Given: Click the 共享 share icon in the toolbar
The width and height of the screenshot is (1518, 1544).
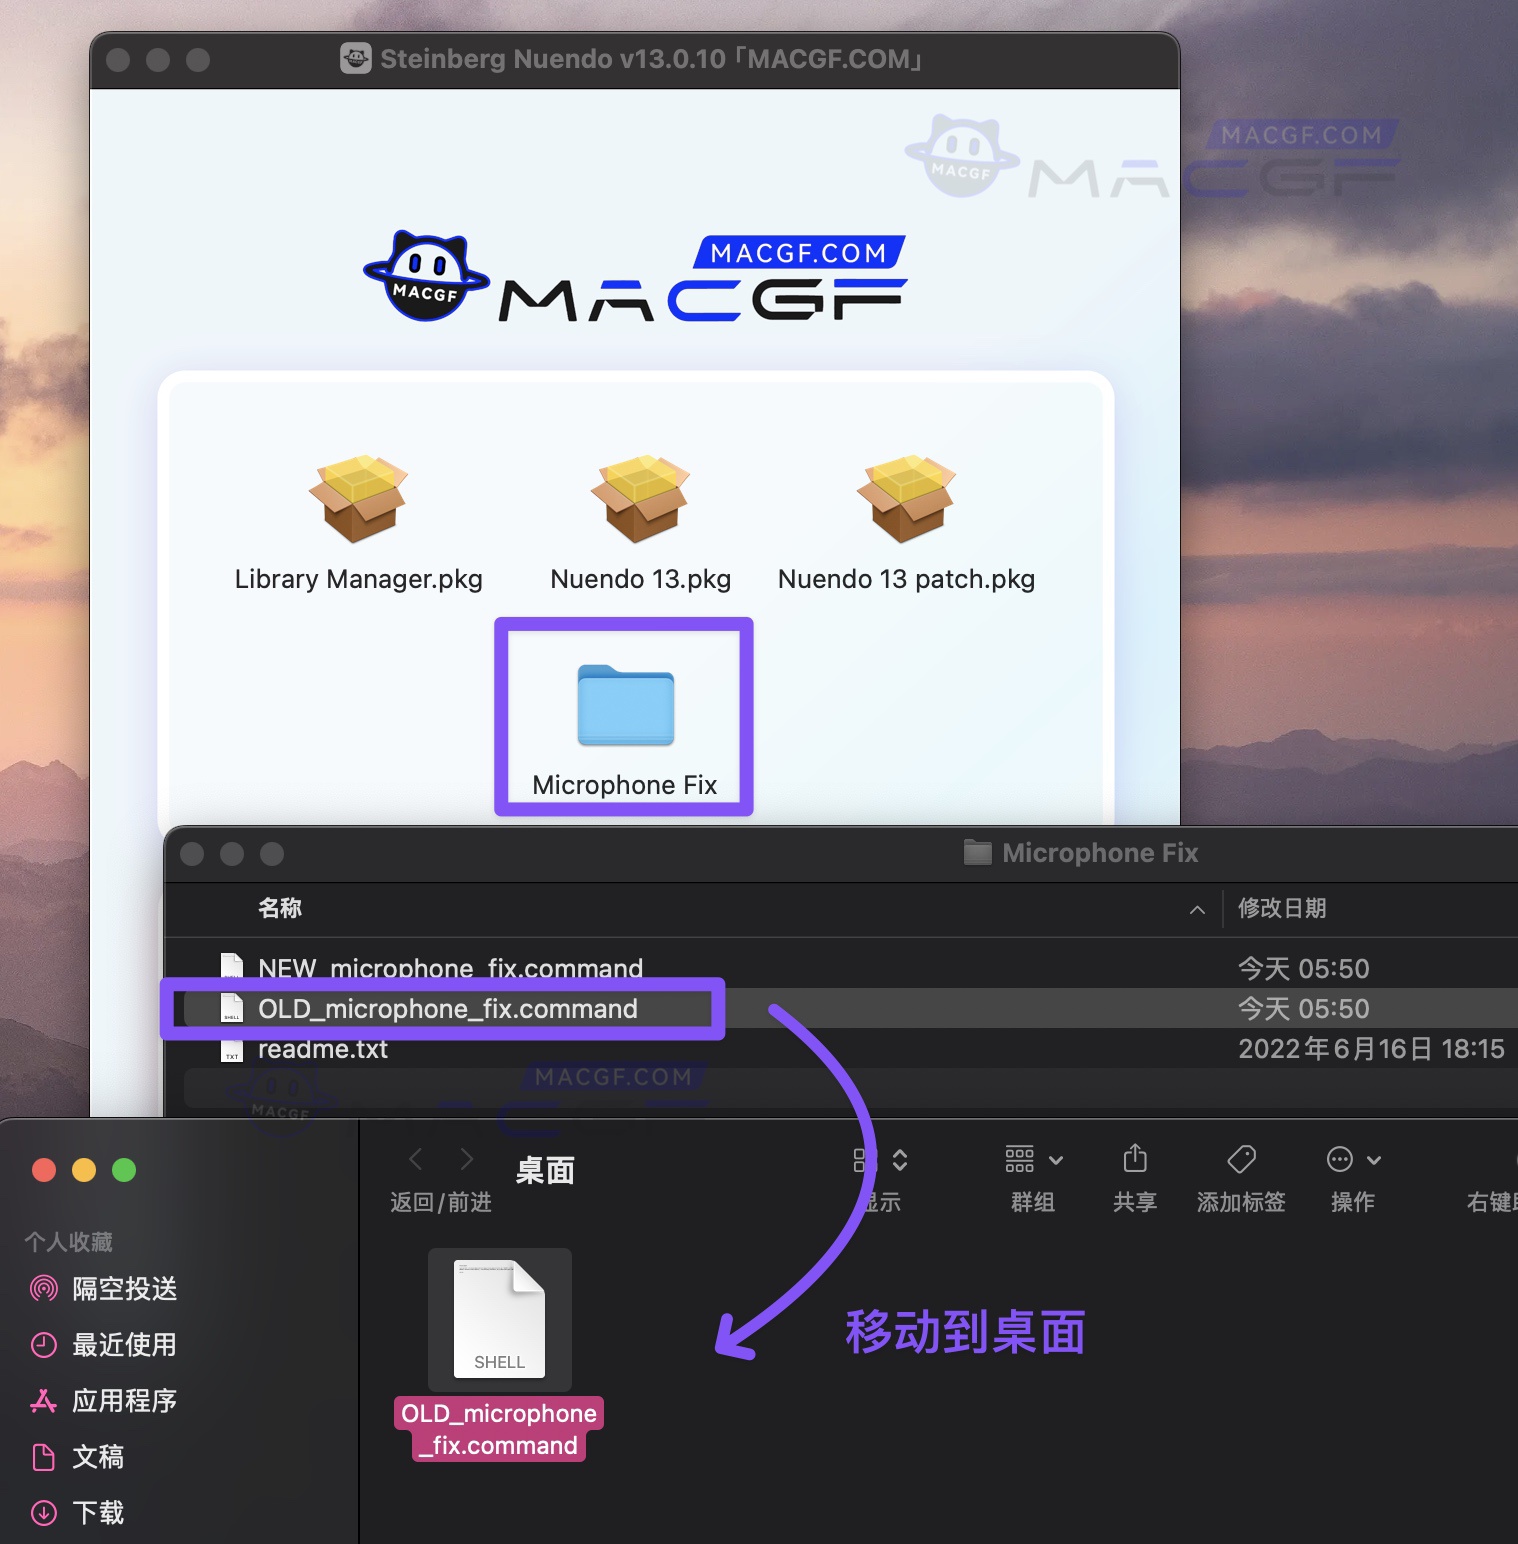Looking at the screenshot, I should click(x=1134, y=1160).
